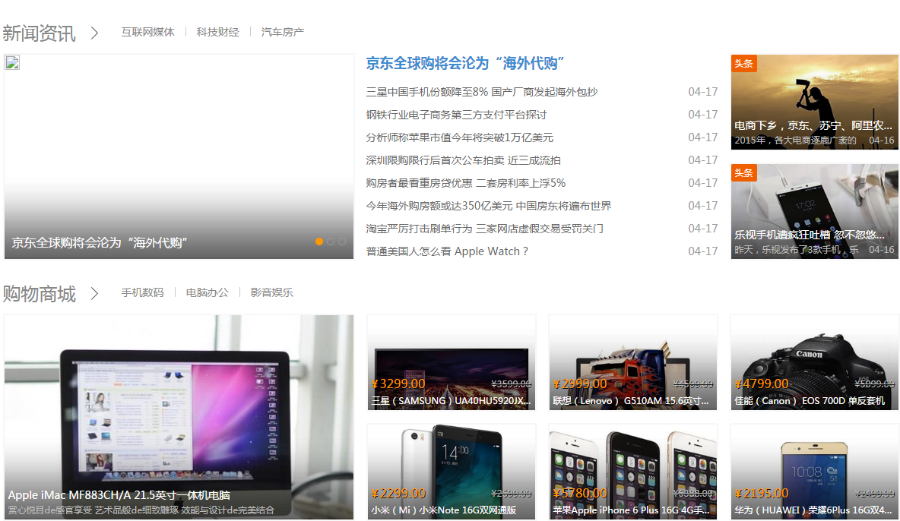This screenshot has height=521, width=900.
Task: Switch to 汽车房产 news tab
Action: pos(282,32)
